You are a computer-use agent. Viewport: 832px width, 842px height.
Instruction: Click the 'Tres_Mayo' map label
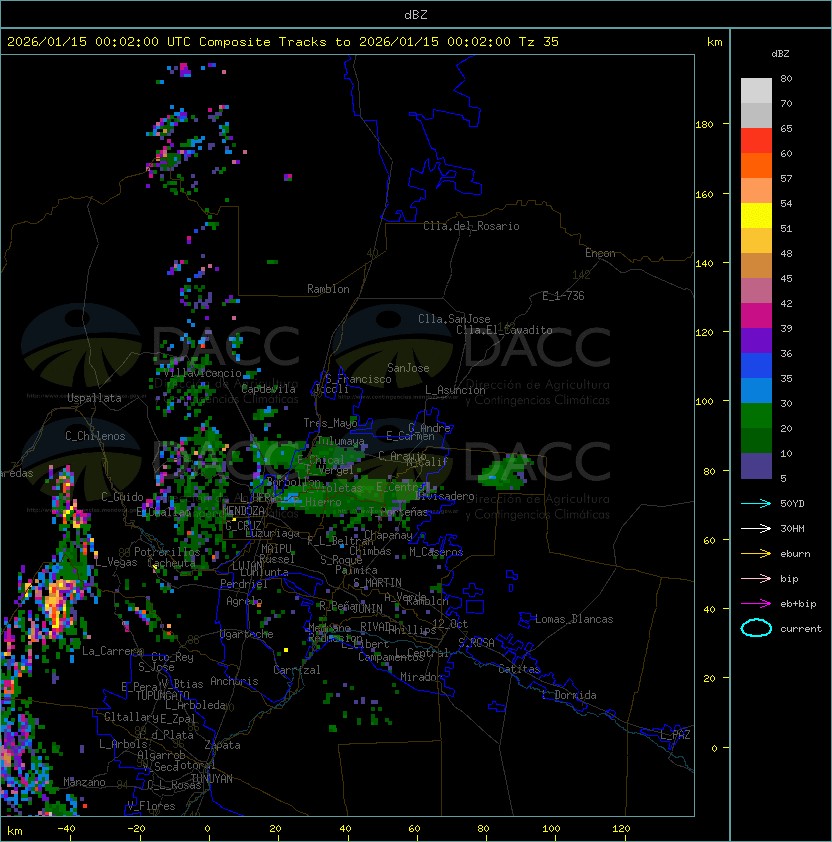(330, 423)
